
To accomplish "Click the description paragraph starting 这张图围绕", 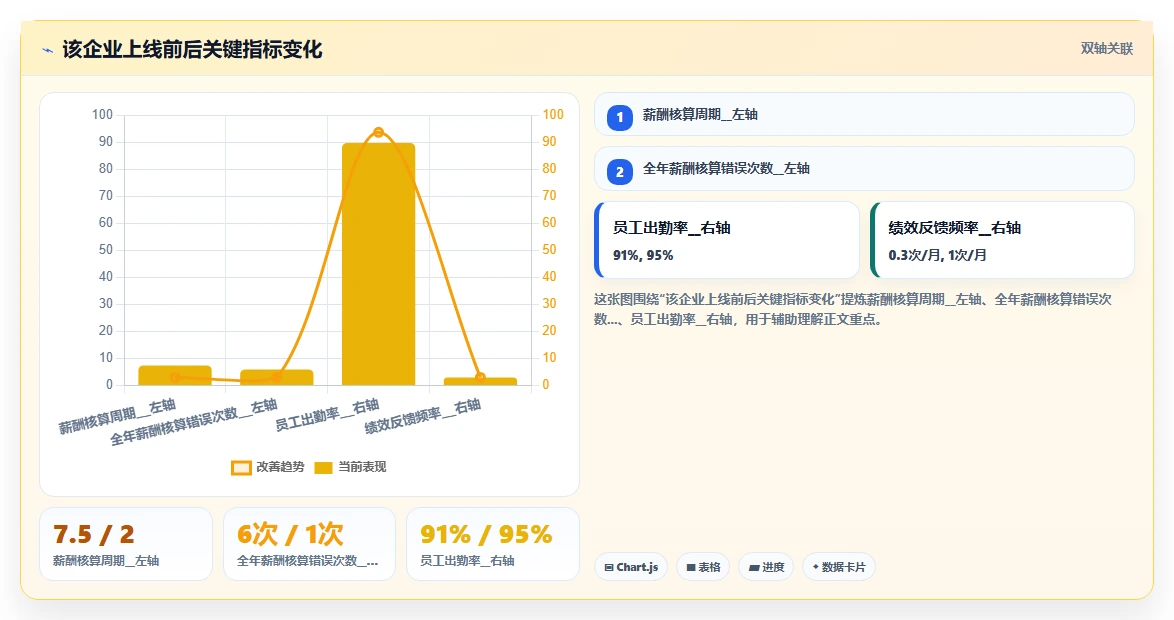I will click(853, 309).
